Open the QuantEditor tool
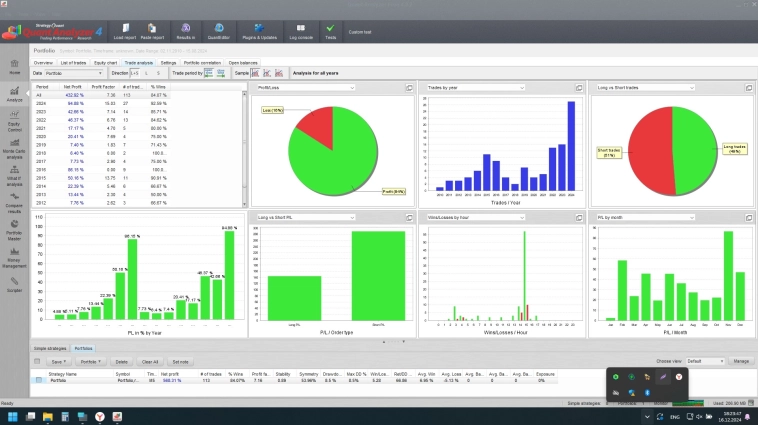The height and width of the screenshot is (425, 758). pyautogui.click(x=217, y=32)
